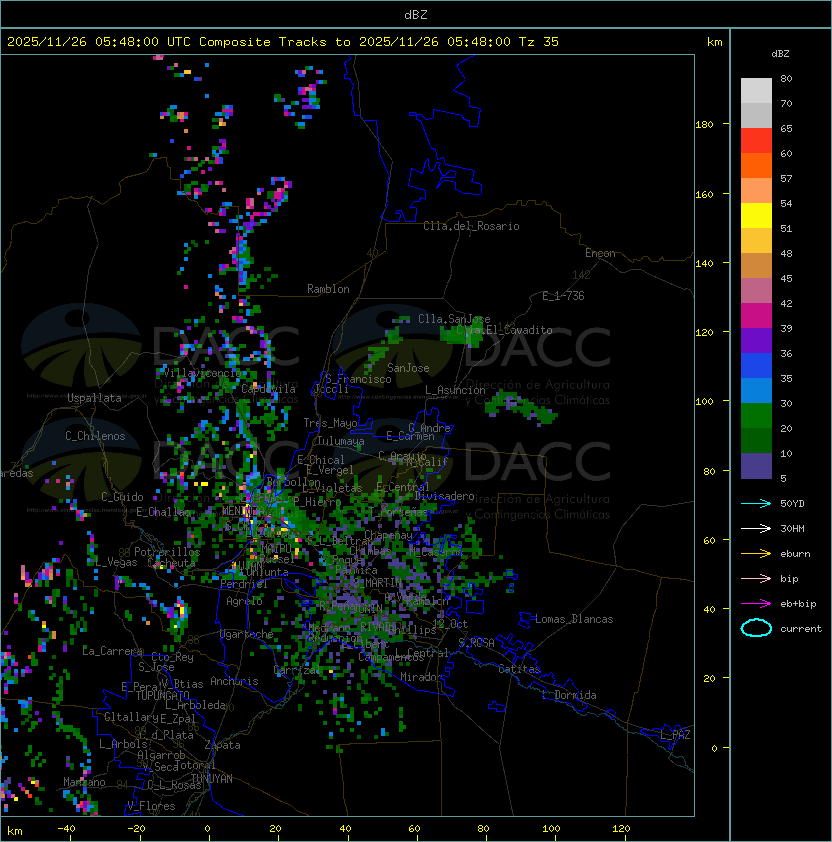Click the cyan 'current' ellipse legend icon
Screen dimensions: 832x842
coord(756,628)
